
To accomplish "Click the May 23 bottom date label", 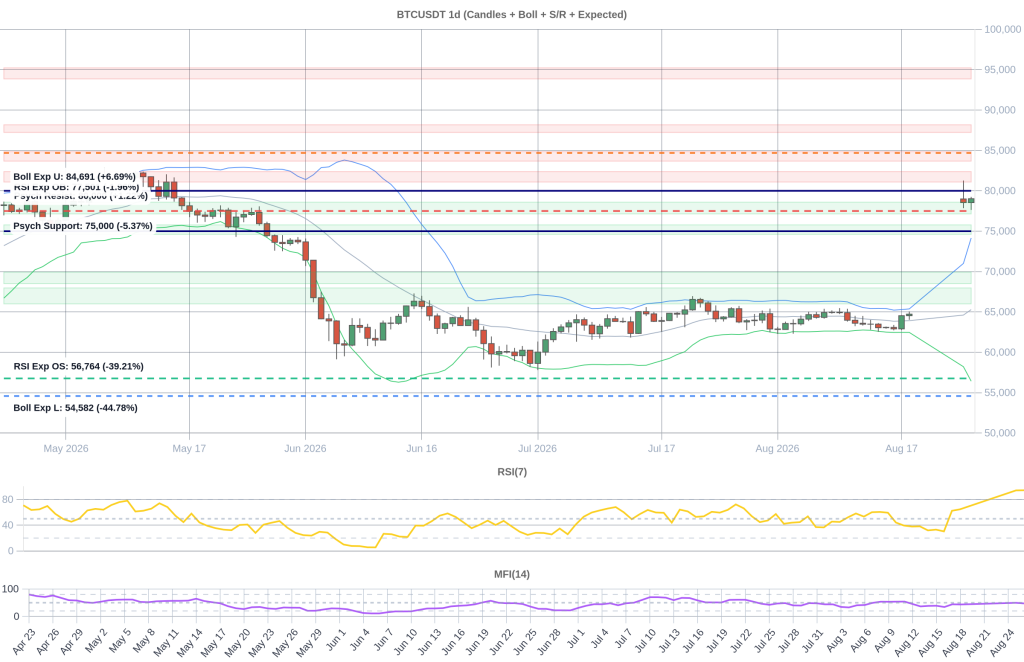I will [263, 642].
